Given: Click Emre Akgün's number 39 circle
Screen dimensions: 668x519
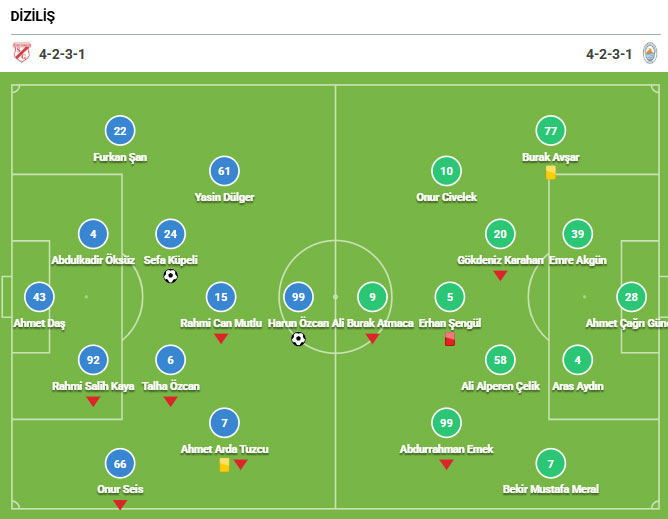Looking at the screenshot, I should pyautogui.click(x=577, y=234).
